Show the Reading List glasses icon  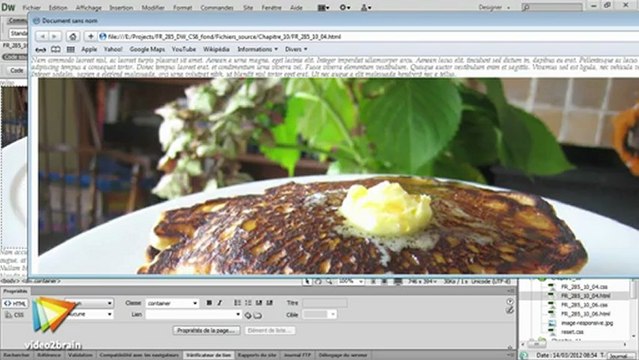click(41, 49)
